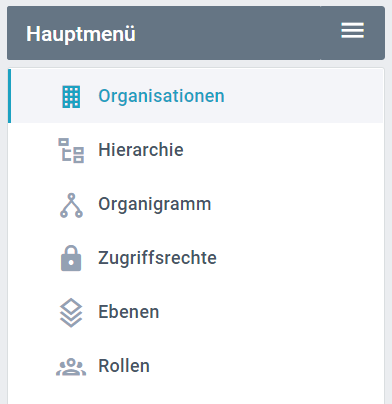The image size is (392, 404).
Task: Click the Organigramm branching nodes icon
Action: coord(71,205)
